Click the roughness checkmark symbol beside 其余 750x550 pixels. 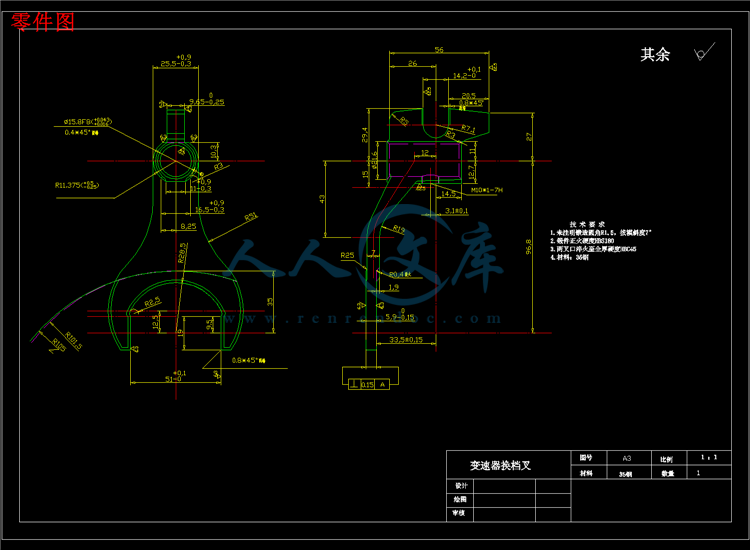click(x=704, y=52)
